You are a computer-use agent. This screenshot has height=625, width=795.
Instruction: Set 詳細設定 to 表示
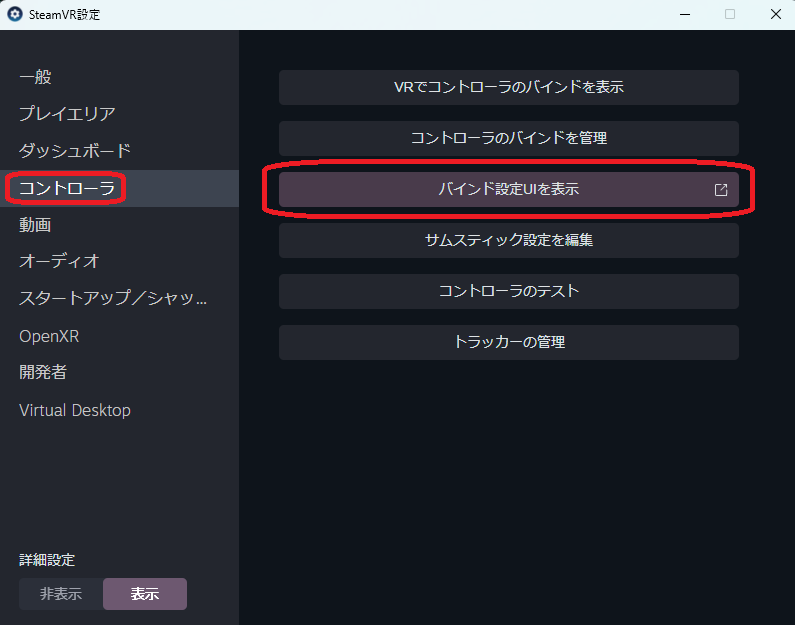click(x=145, y=594)
